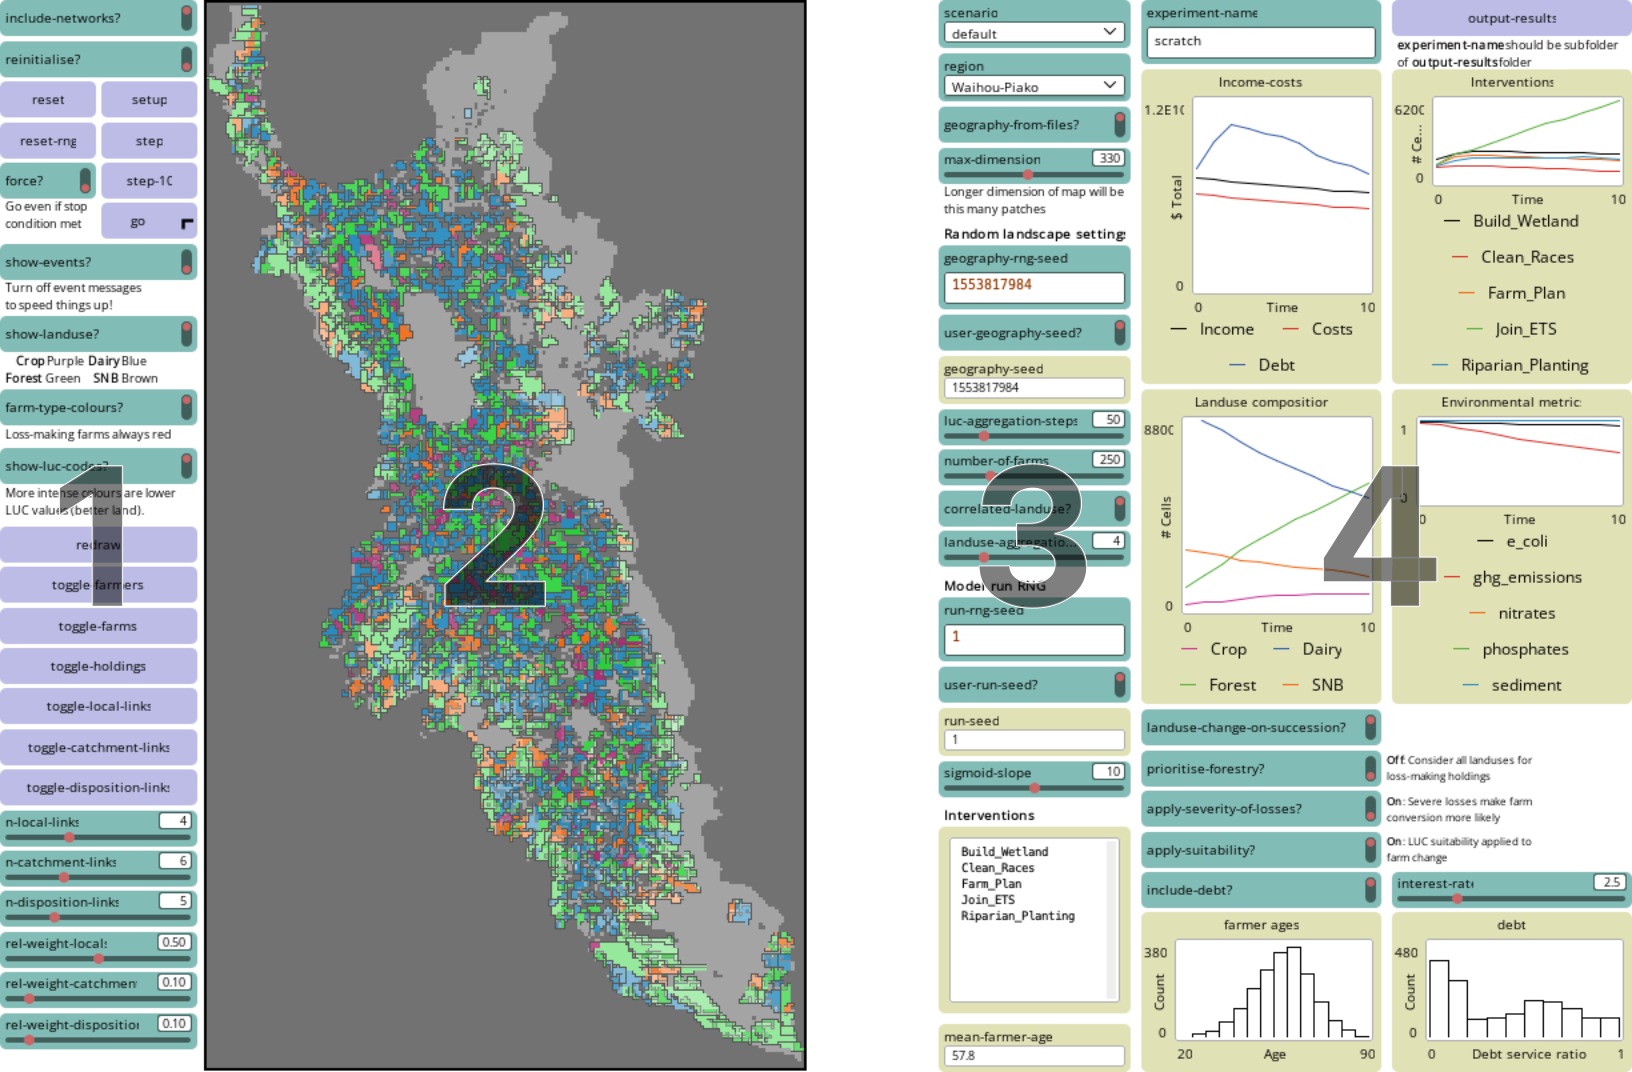Click the step-10 button

(149, 181)
